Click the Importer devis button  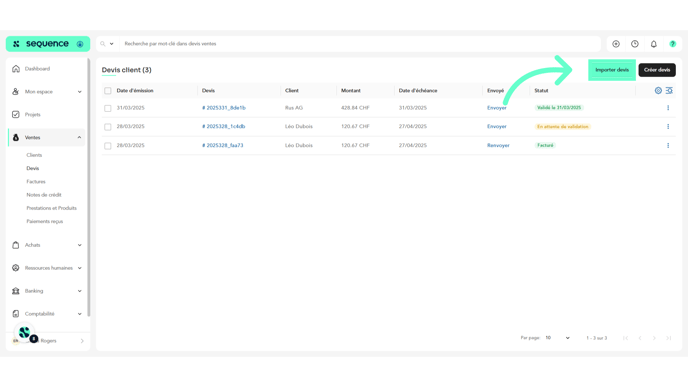coord(612,70)
